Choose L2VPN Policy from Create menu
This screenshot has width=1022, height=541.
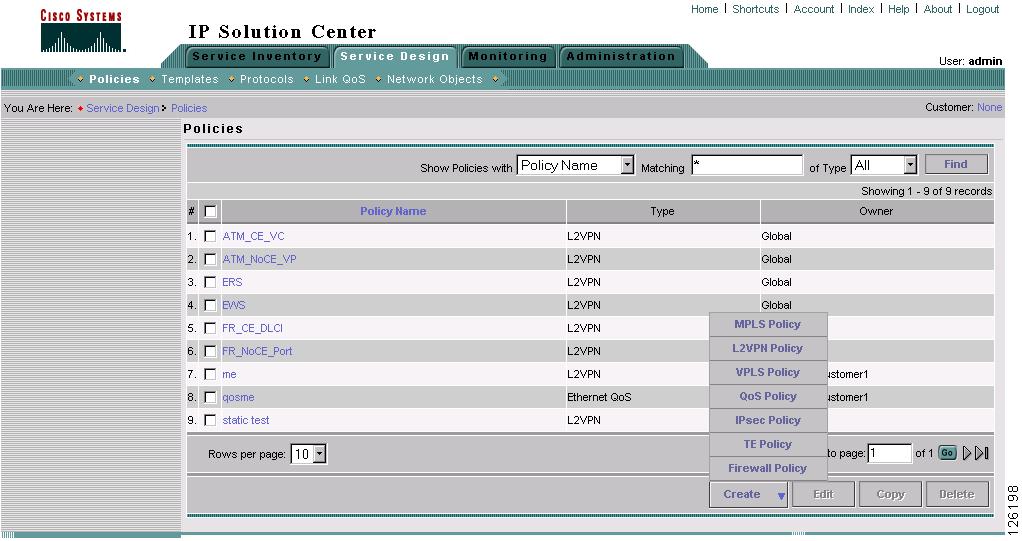[768, 348]
